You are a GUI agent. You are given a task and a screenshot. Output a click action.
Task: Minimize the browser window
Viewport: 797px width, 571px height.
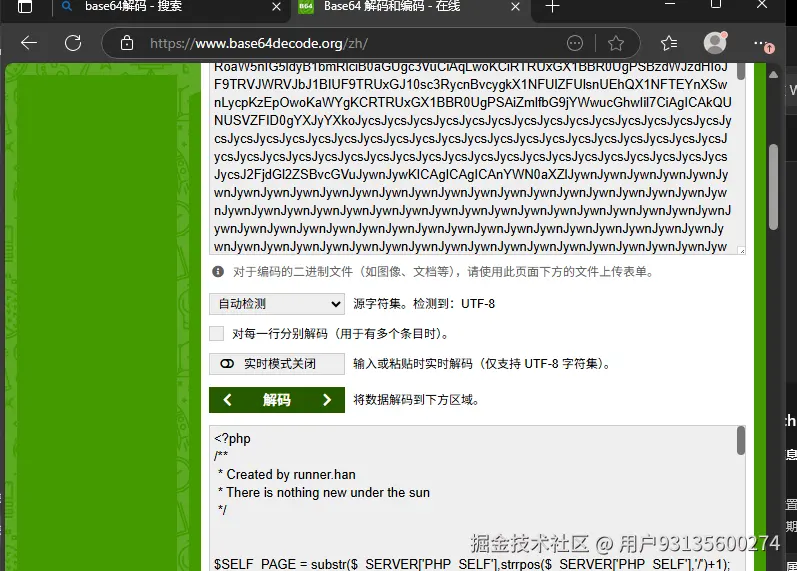coord(670,5)
